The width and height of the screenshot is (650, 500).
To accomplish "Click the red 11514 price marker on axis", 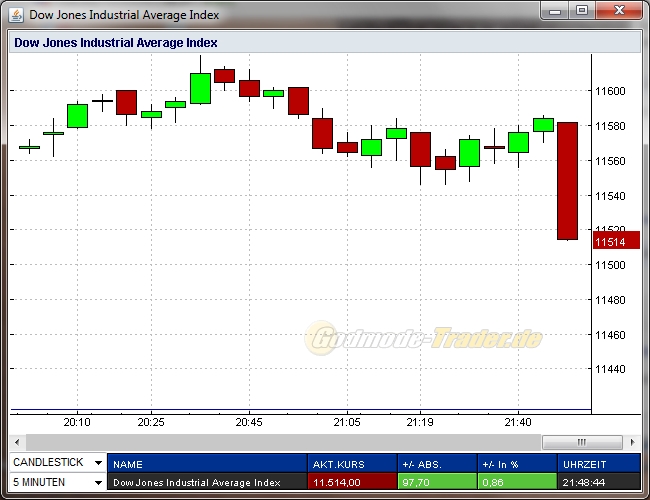I will click(616, 241).
